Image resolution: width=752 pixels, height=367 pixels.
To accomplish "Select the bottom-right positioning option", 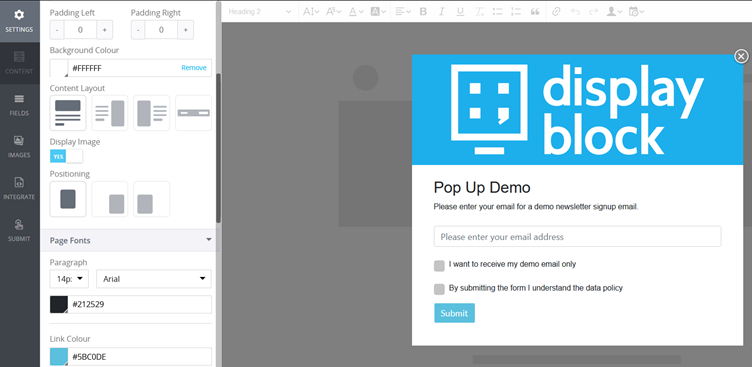I will [x=109, y=199].
